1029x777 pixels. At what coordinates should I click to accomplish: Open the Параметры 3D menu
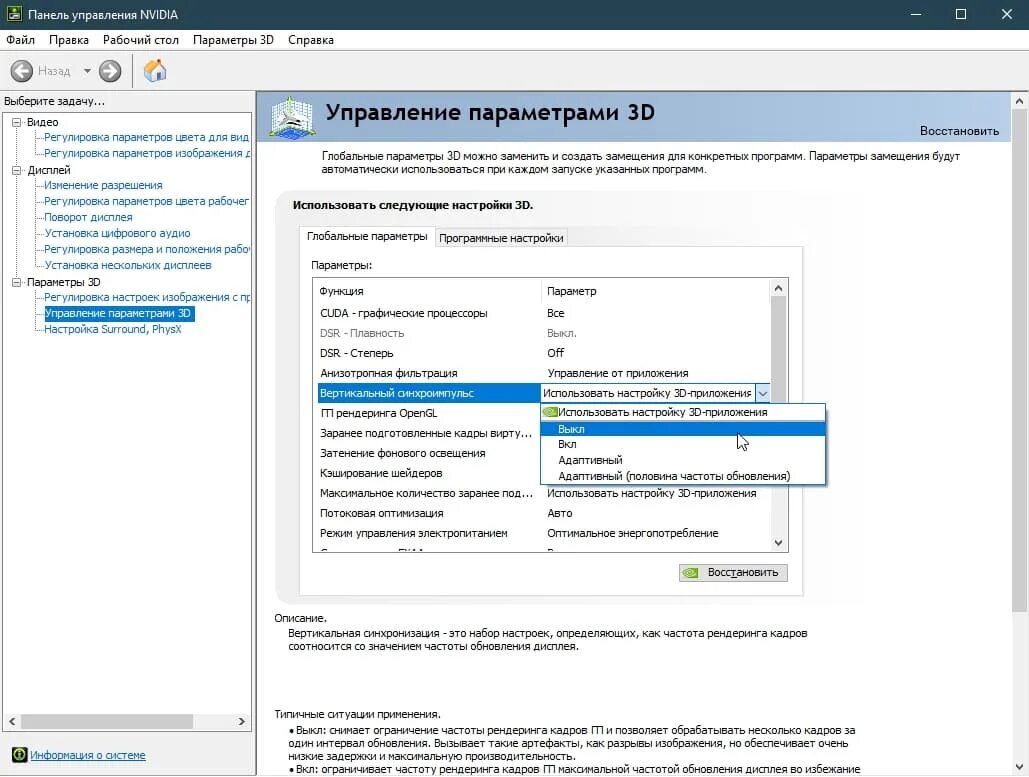point(233,40)
